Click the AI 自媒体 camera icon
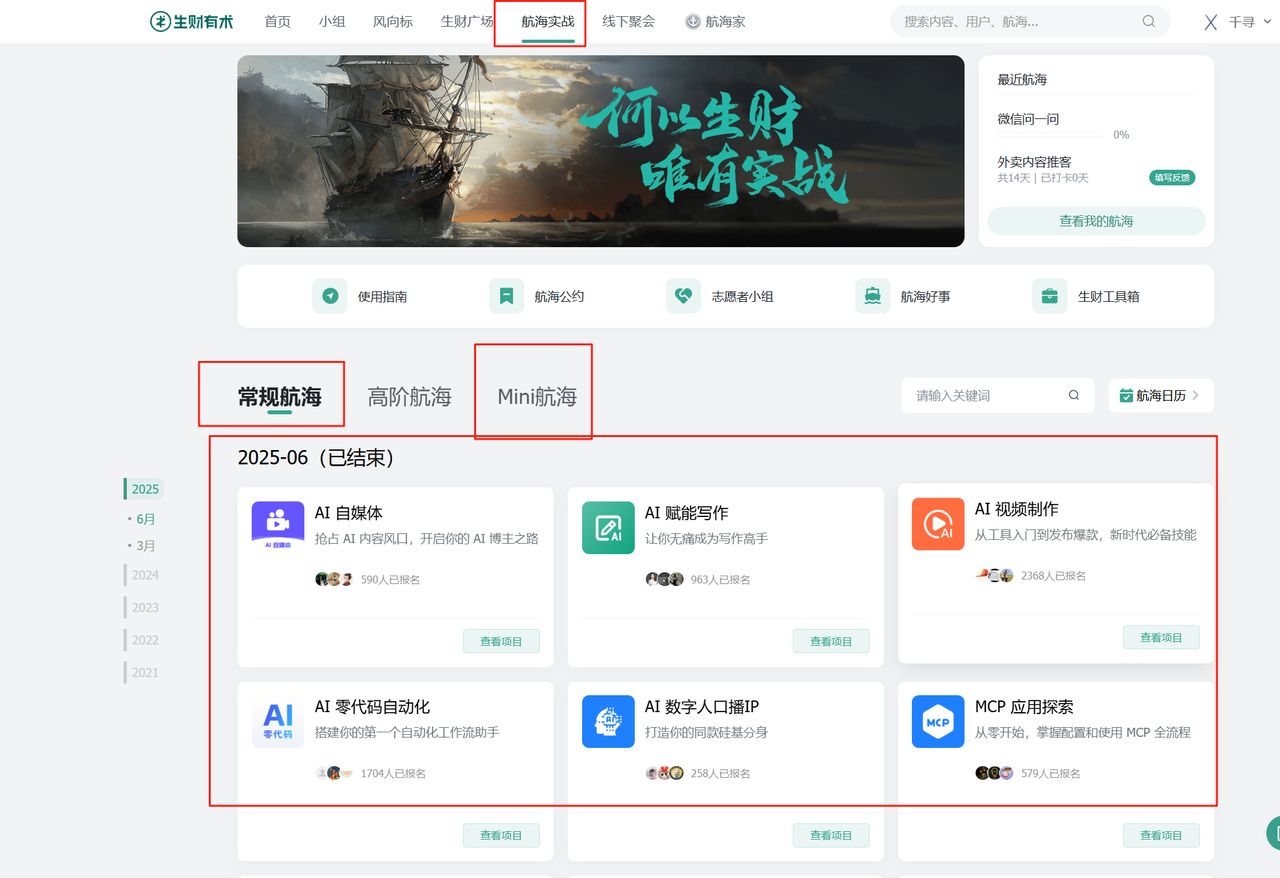 point(277,526)
